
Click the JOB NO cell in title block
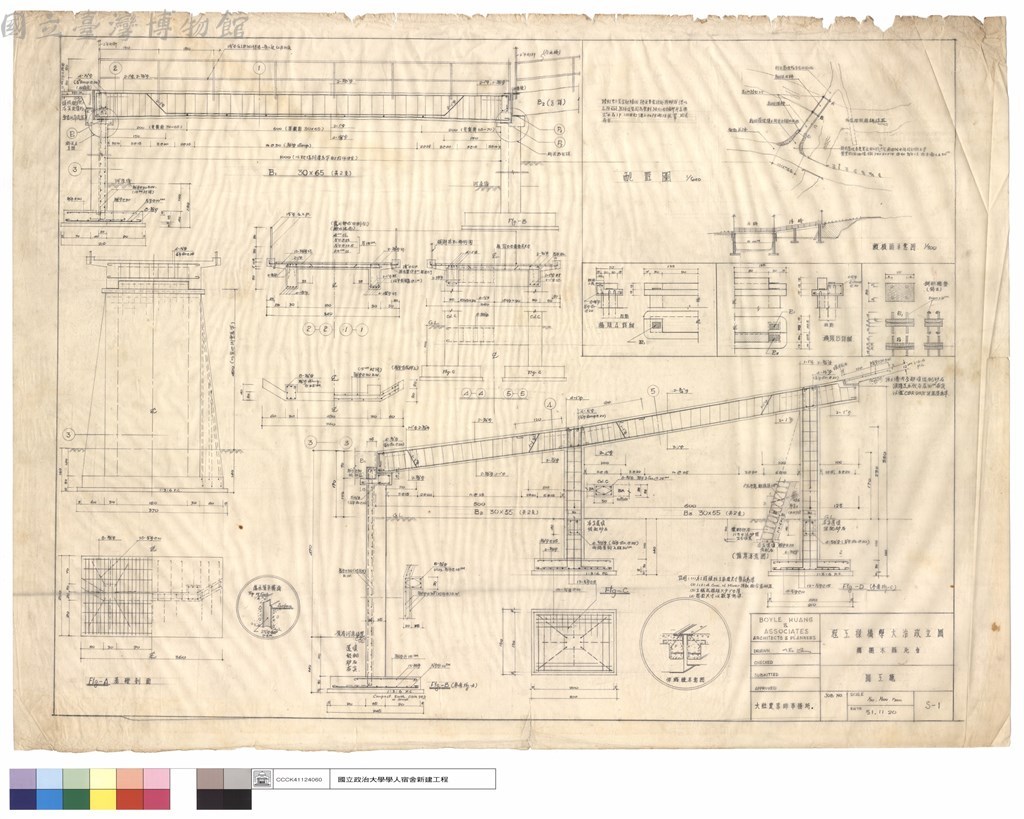(x=833, y=706)
